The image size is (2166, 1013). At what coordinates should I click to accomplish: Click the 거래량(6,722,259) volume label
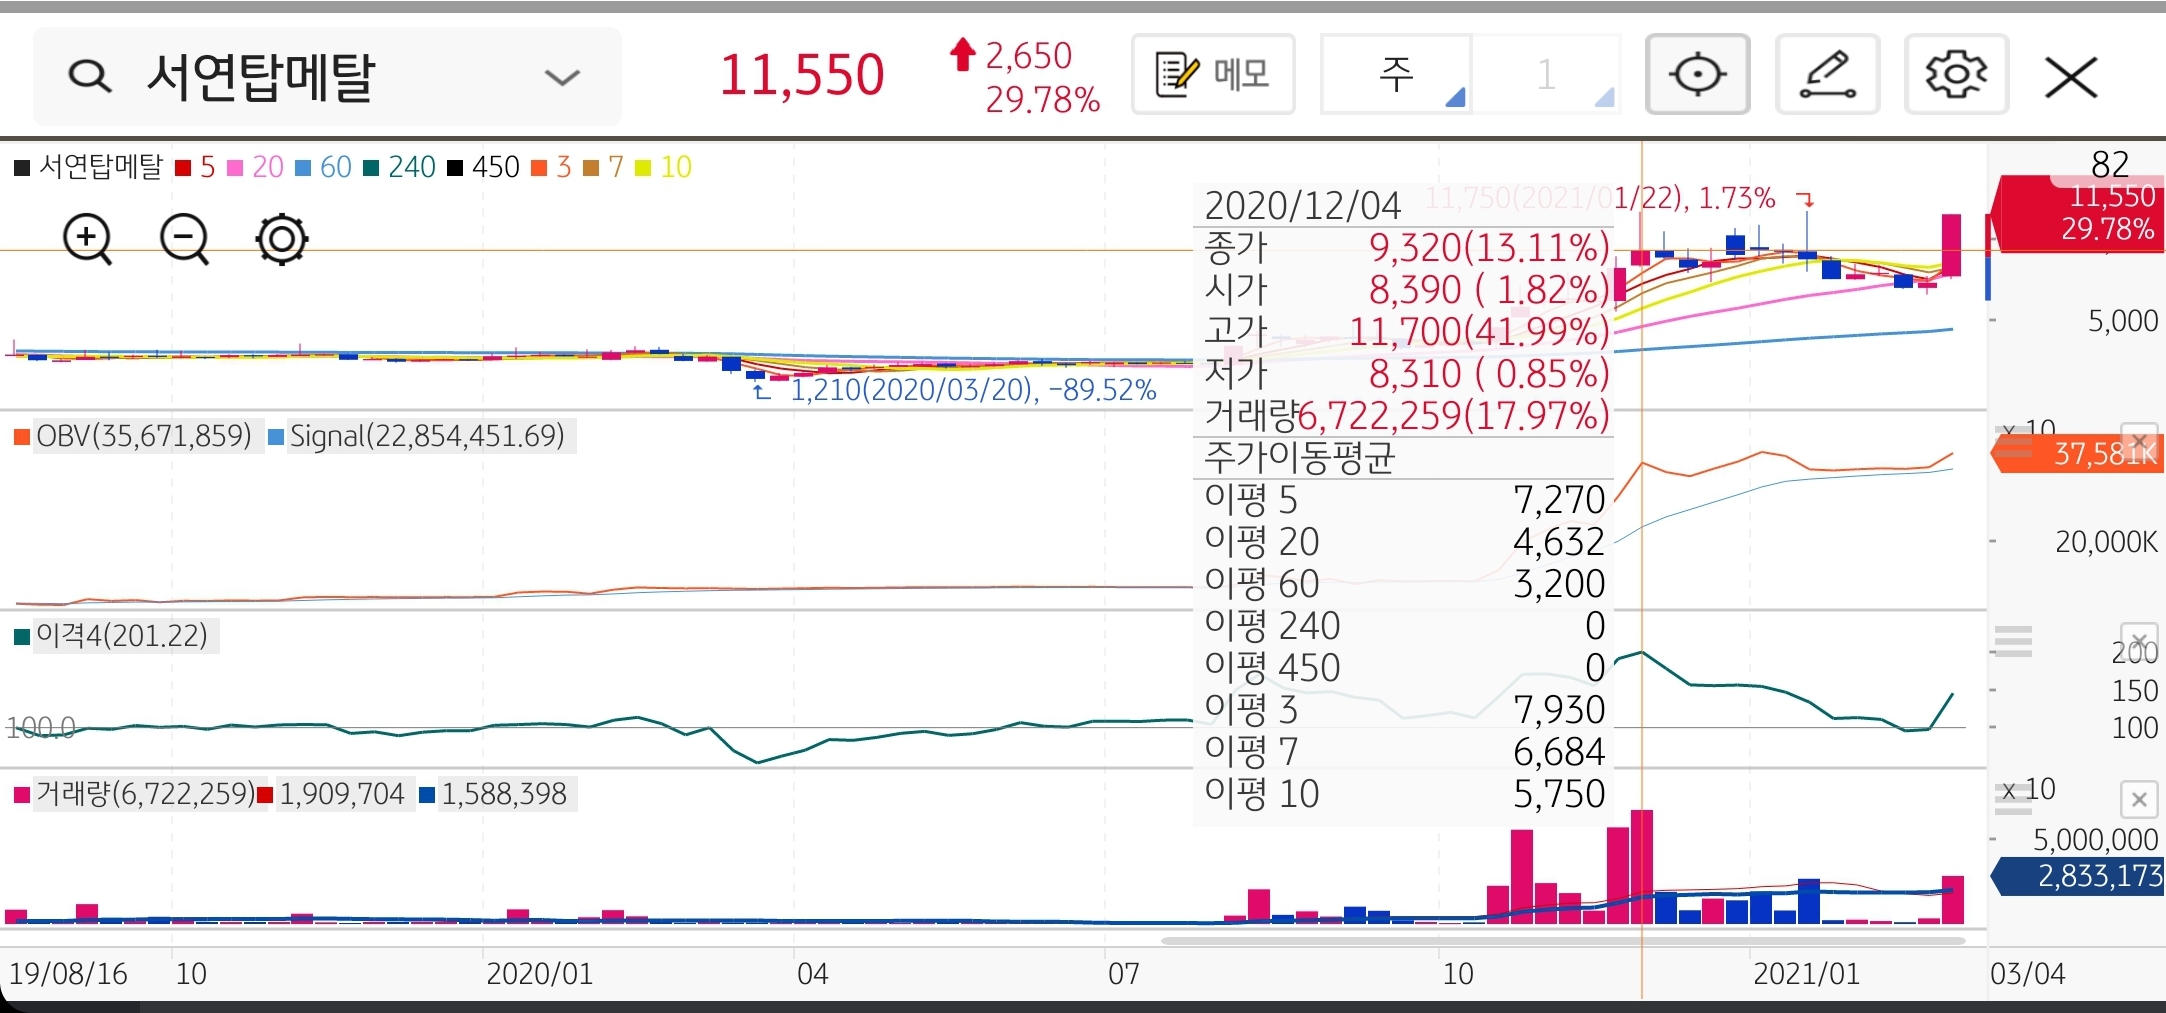[145, 795]
